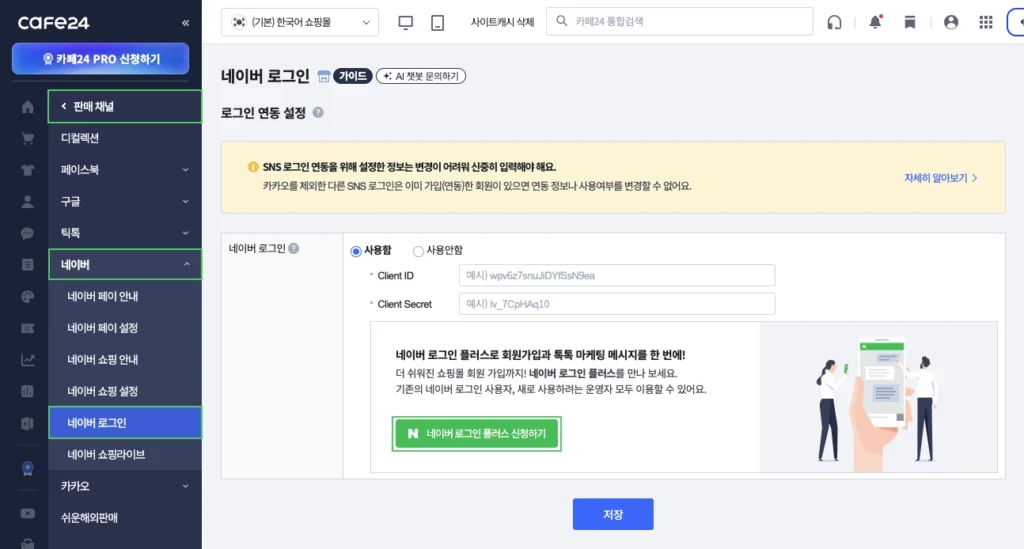Open the 디컬렉션 menu item
The height and width of the screenshot is (549, 1024).
pos(124,138)
